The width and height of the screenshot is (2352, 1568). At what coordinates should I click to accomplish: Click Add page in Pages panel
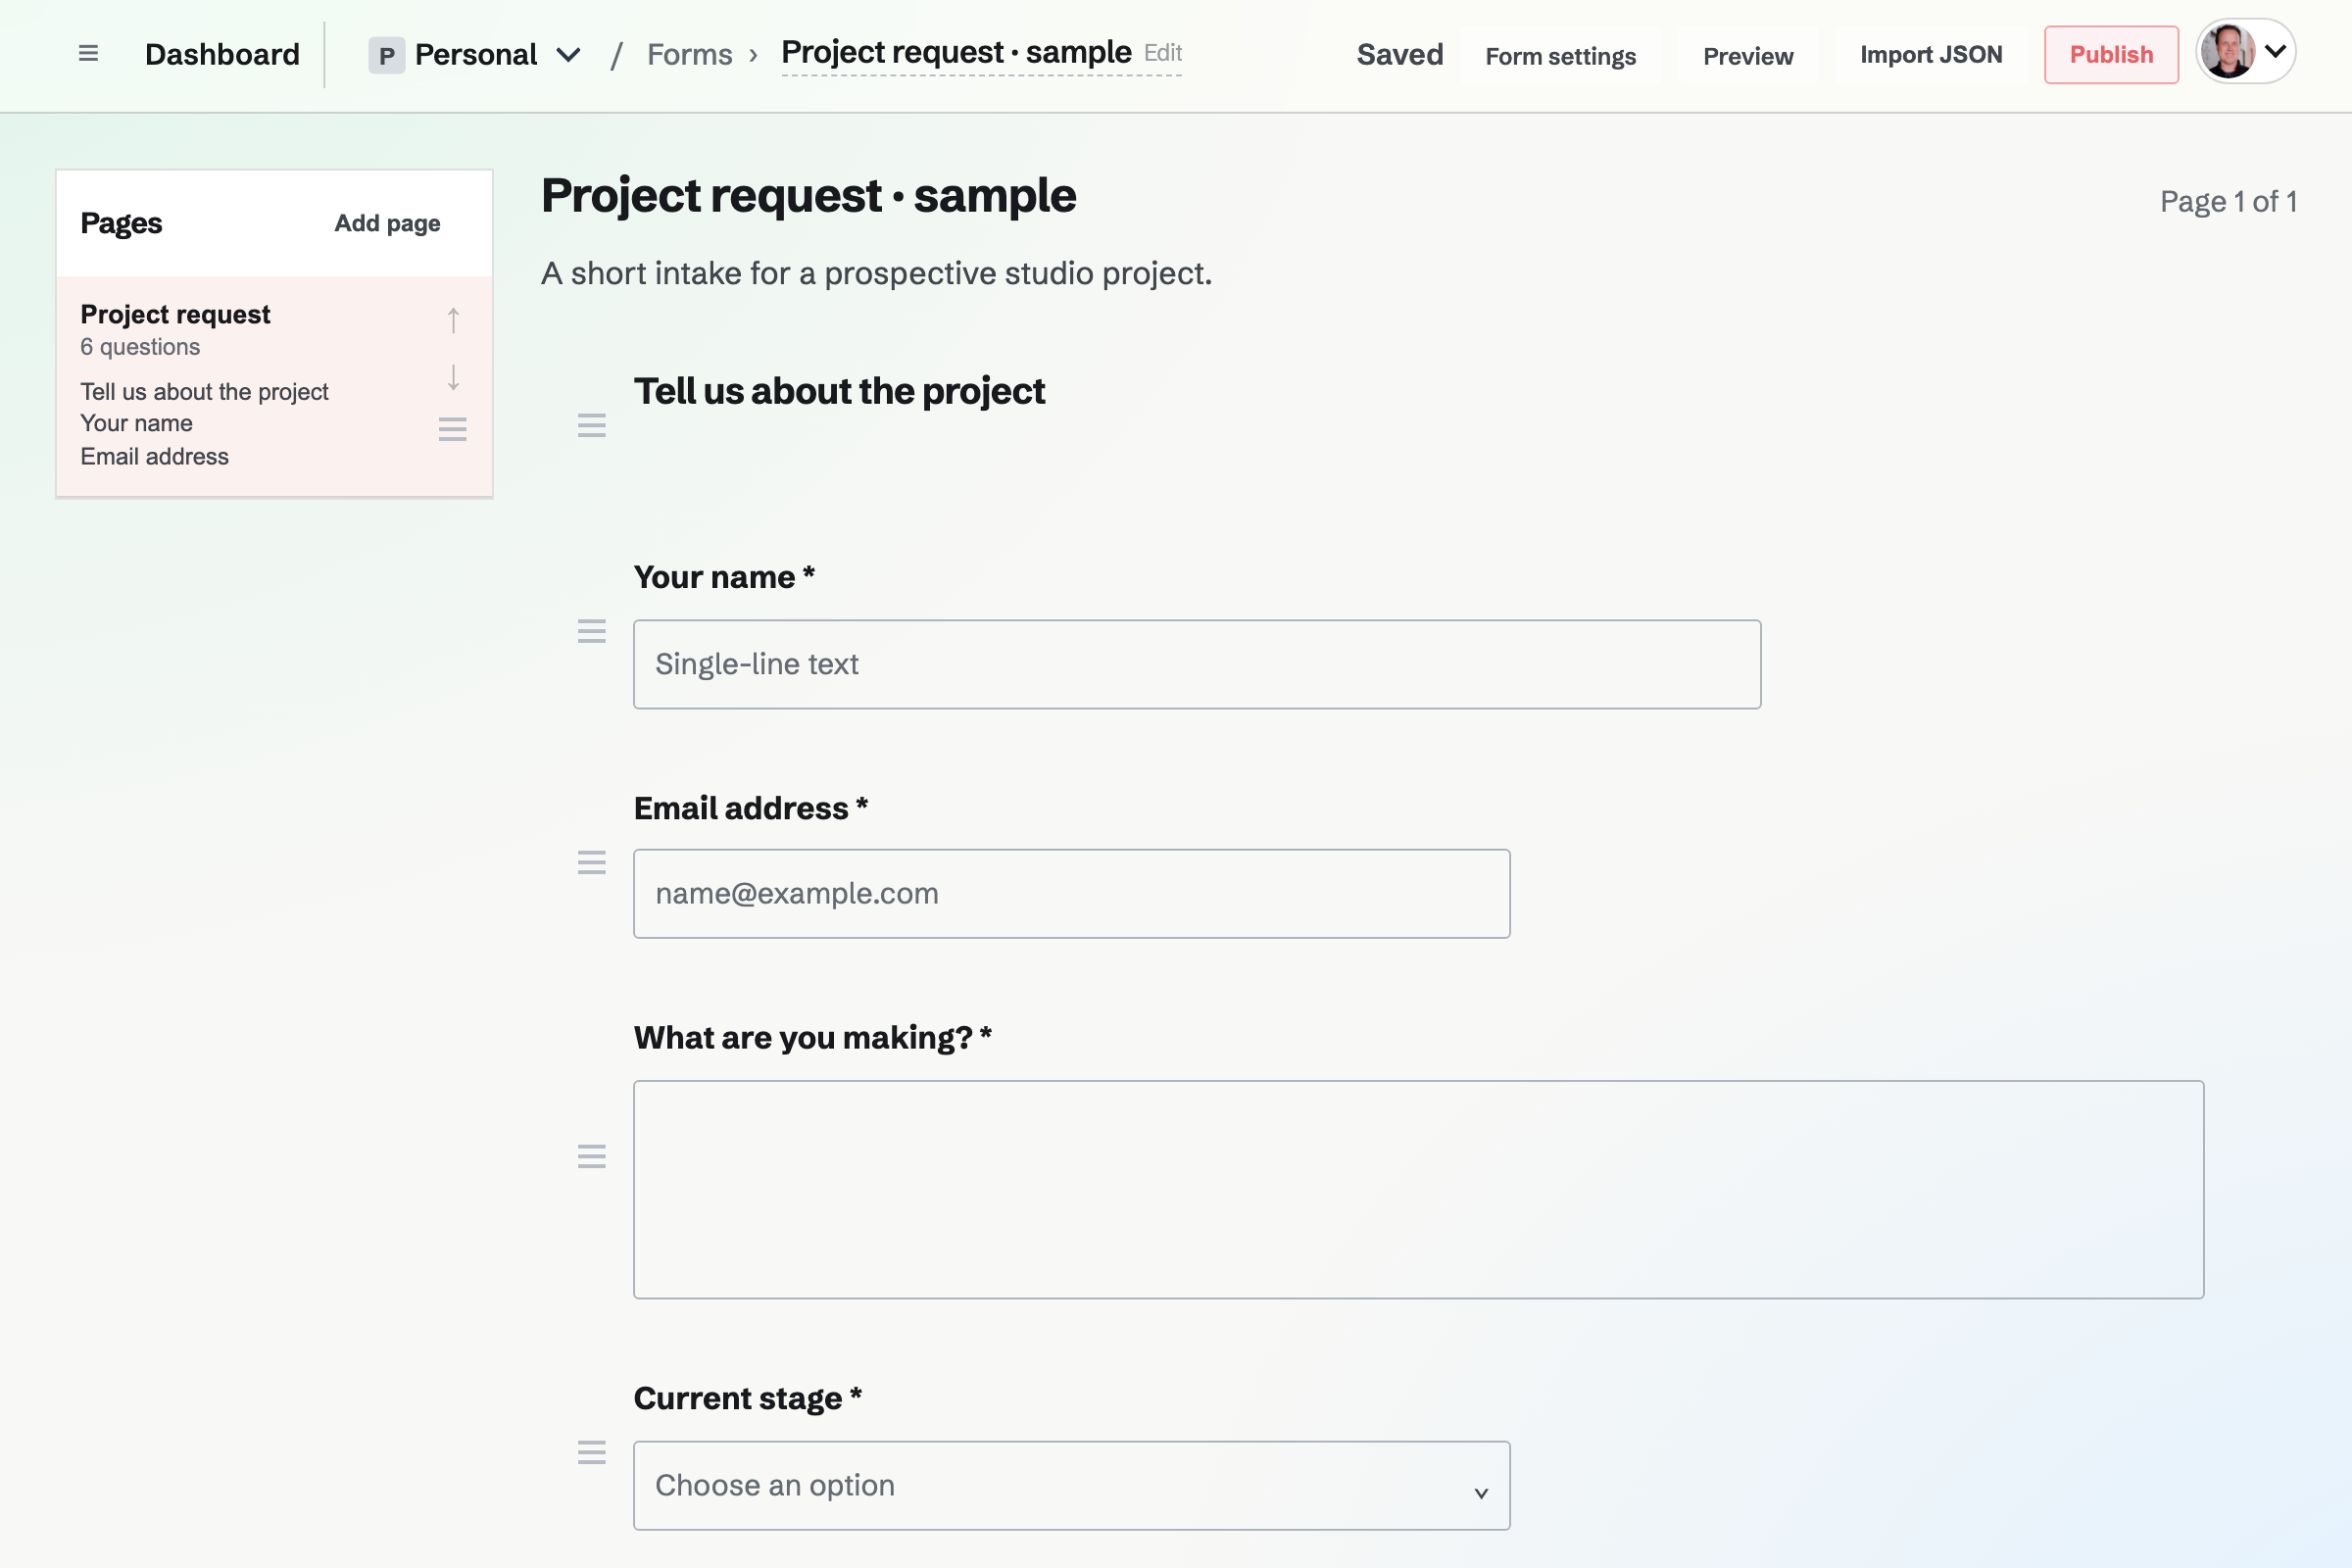(x=387, y=224)
